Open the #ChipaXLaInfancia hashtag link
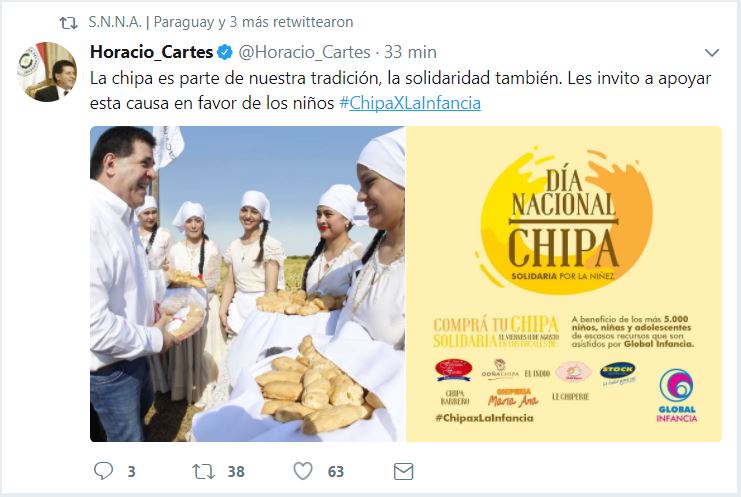This screenshot has width=741, height=497. 410,103
